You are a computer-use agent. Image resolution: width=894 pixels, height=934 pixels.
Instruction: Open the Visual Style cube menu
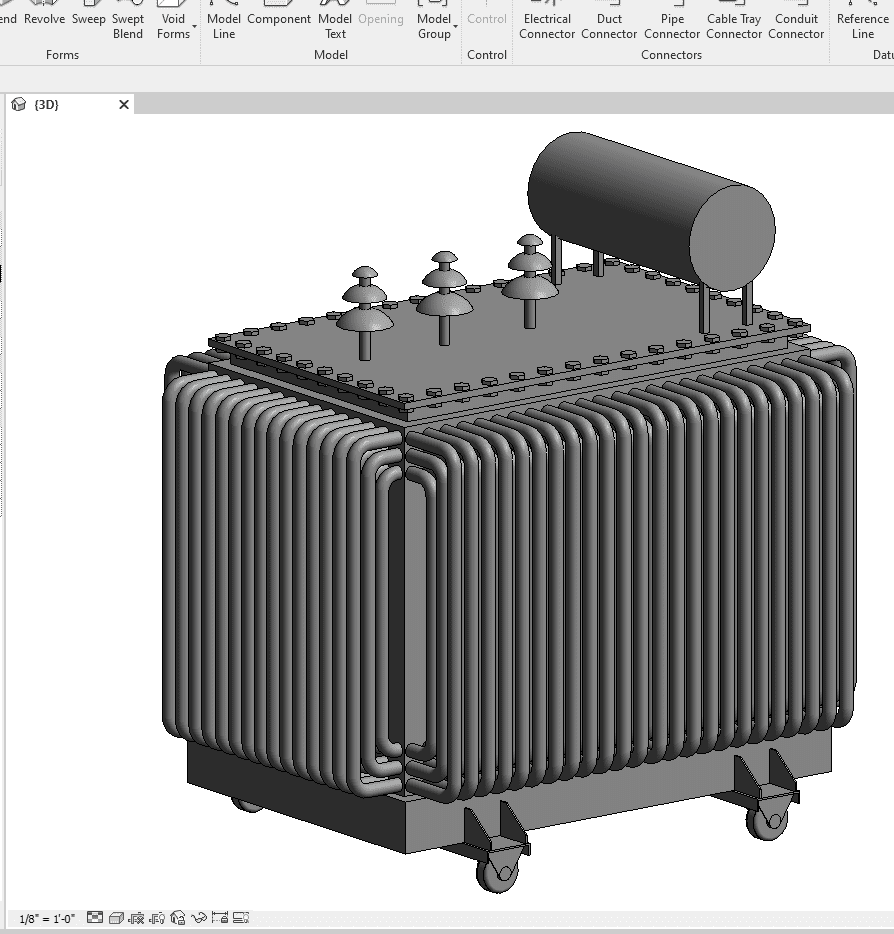pyautogui.click(x=116, y=917)
